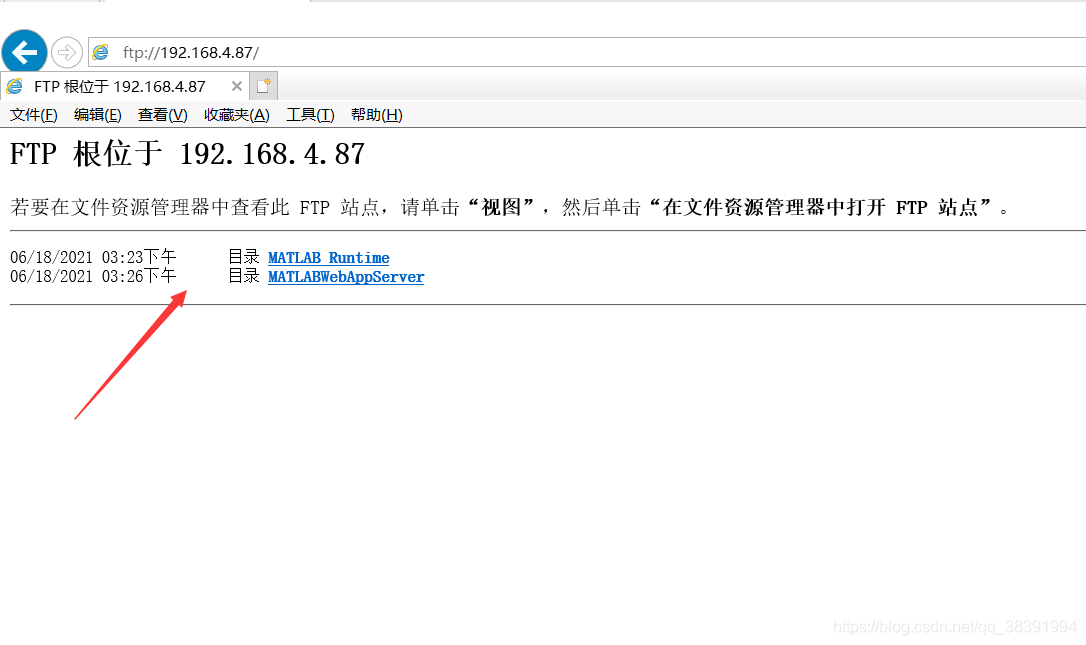
Task: Open the 帮助(H) help menu
Action: 377,115
